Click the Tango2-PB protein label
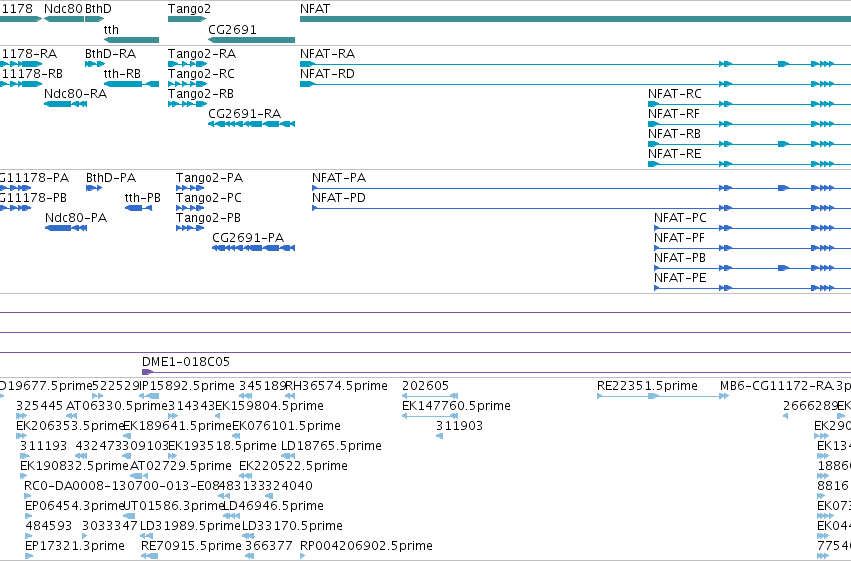 pyautogui.click(x=208, y=218)
